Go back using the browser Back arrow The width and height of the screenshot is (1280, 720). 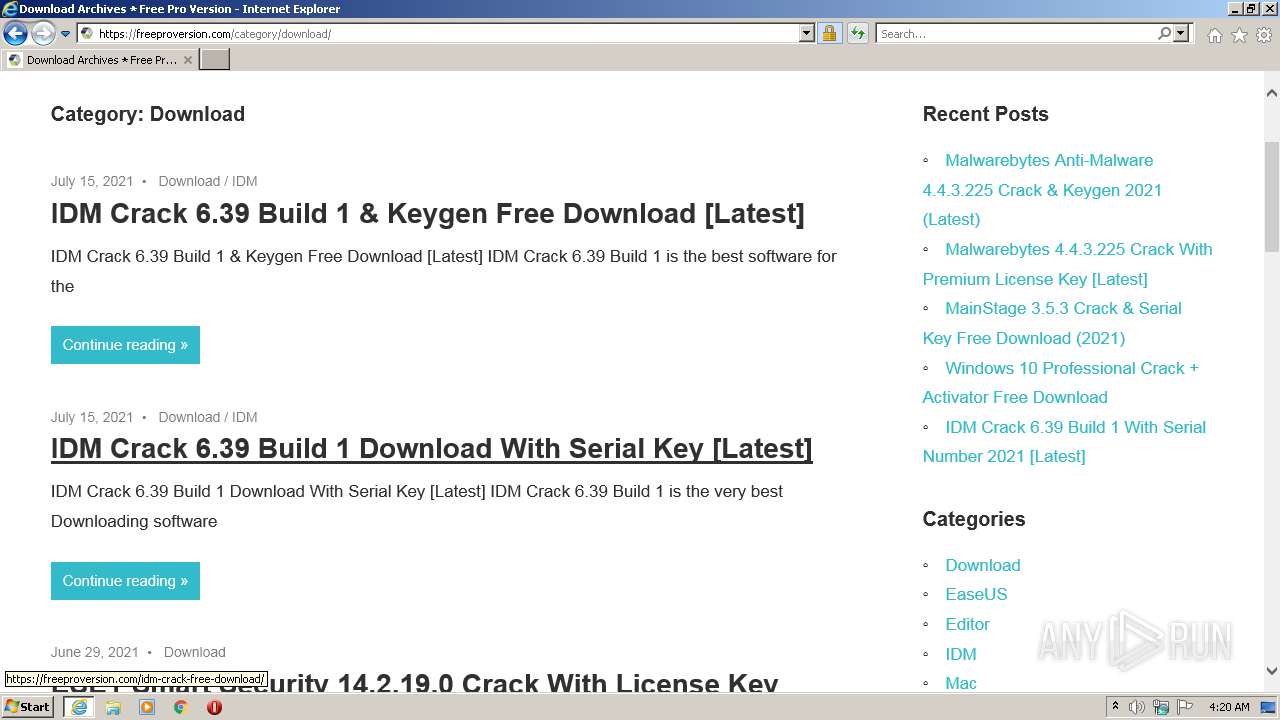coord(15,34)
